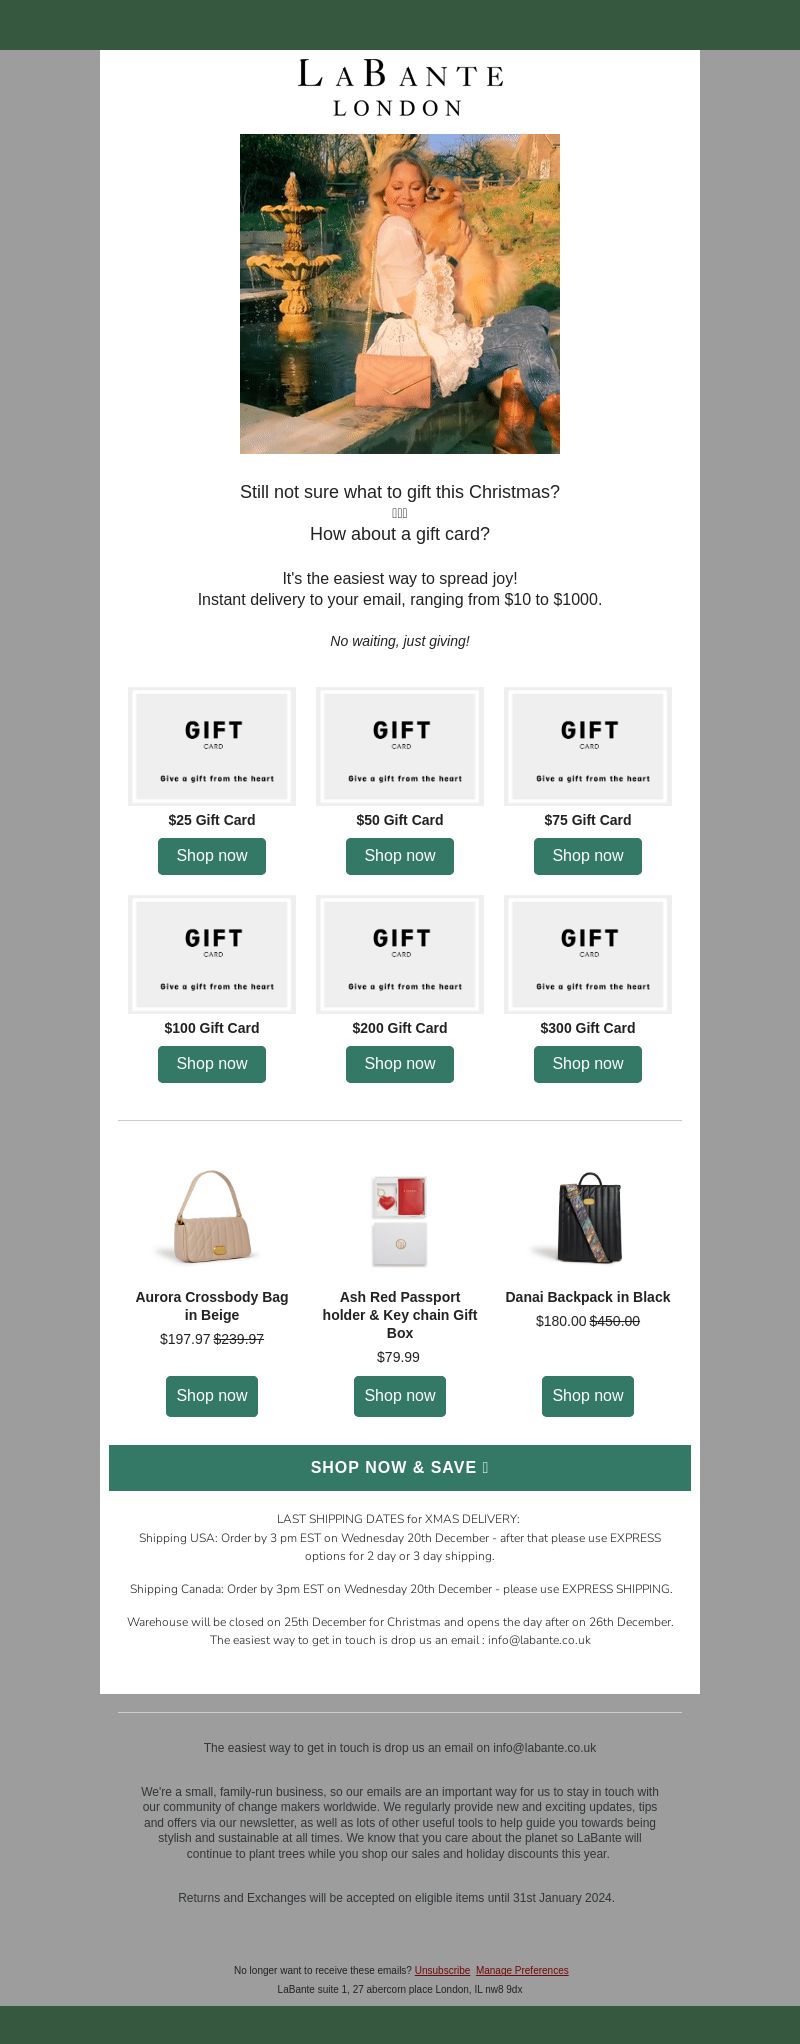
Task: Shop now for Aurora Crossbody Bag
Action: click(212, 1396)
